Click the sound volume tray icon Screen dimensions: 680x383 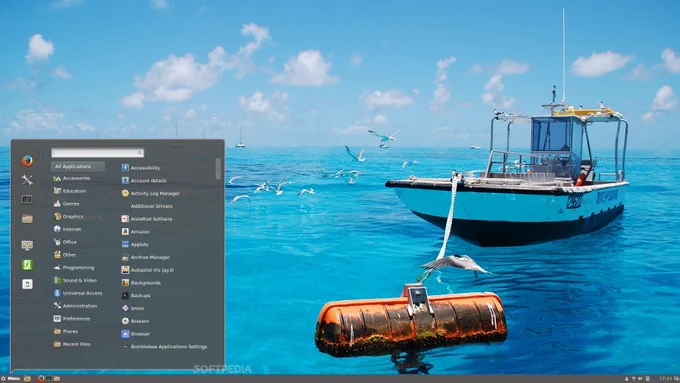coord(640,379)
